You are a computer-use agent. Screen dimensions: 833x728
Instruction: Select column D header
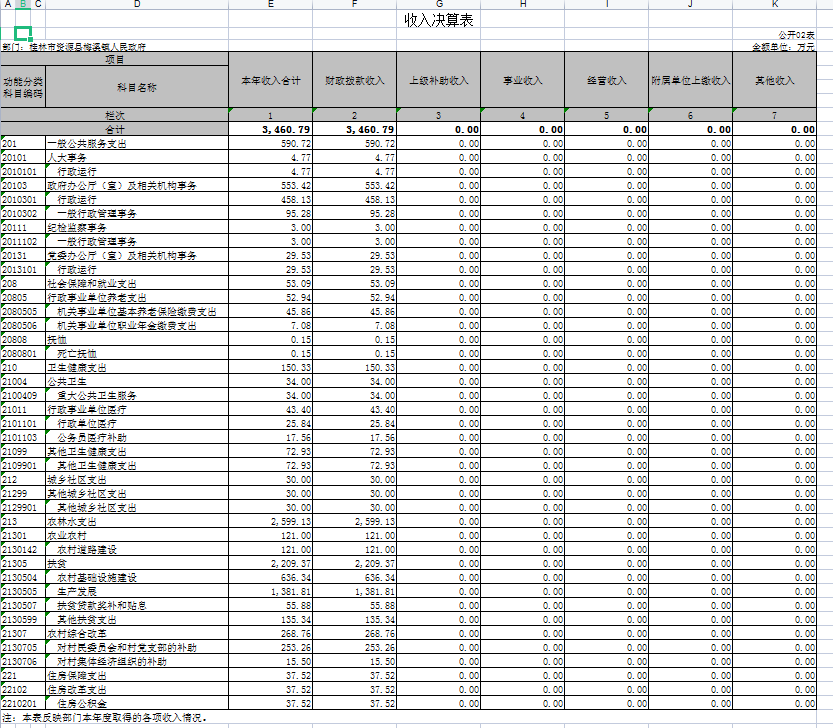[x=136, y=5]
